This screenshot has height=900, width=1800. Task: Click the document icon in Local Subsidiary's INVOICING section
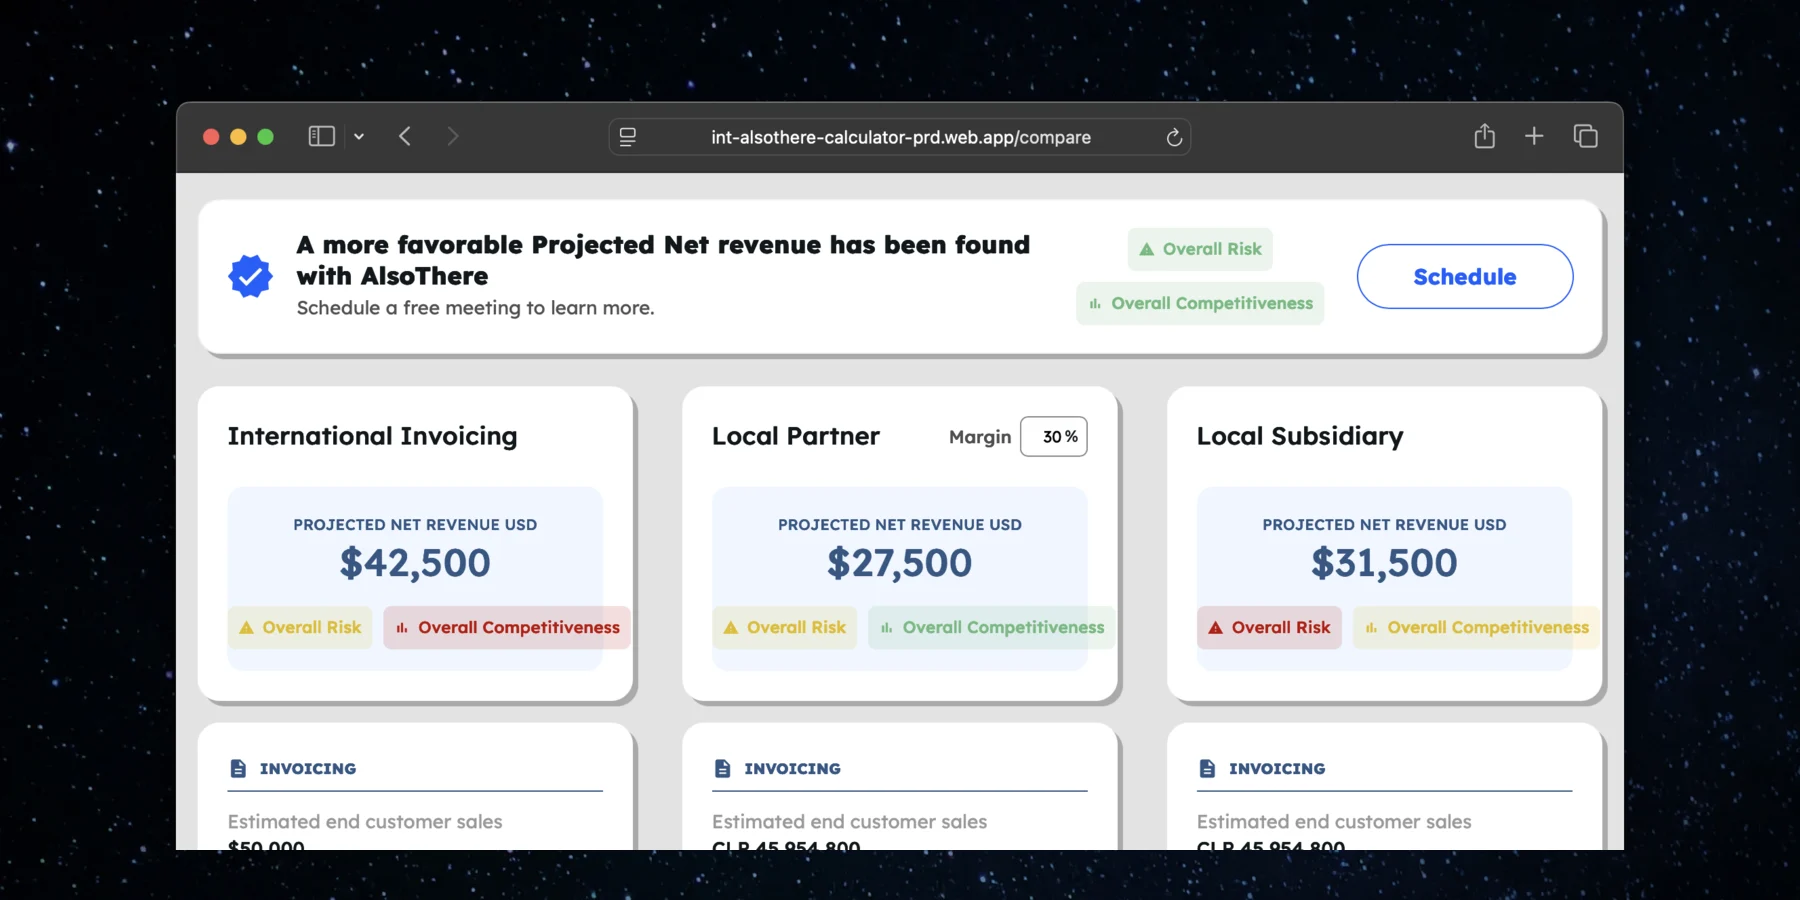click(x=1207, y=768)
